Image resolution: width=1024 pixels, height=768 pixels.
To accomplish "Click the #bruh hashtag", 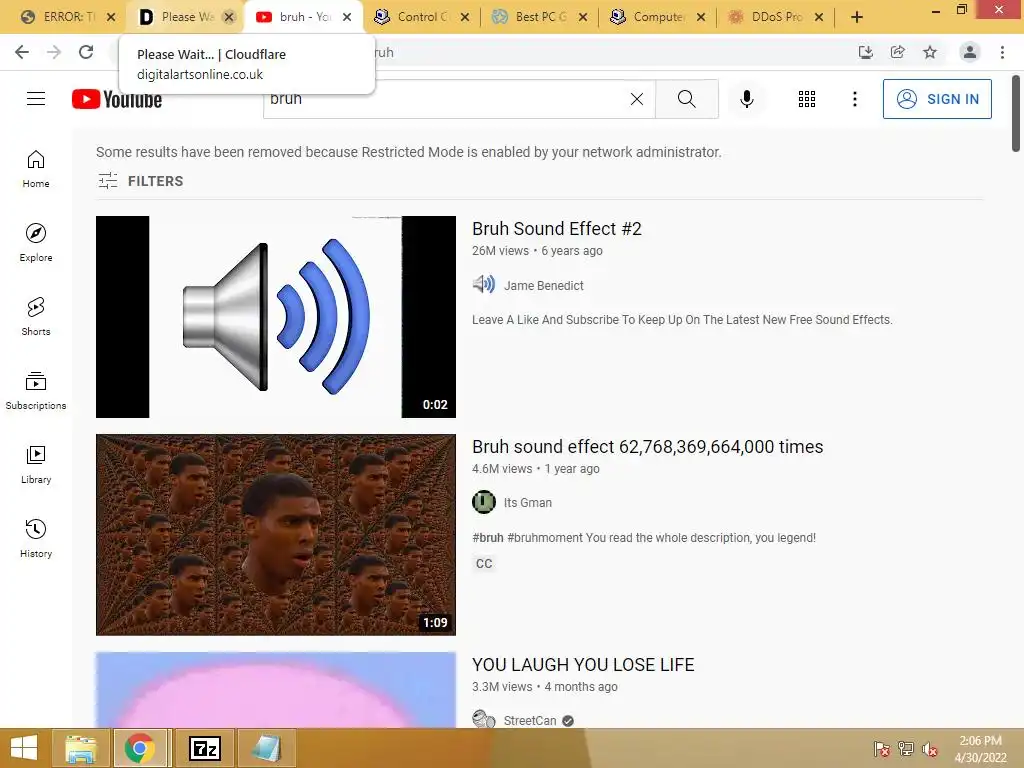I will click(x=488, y=537).
